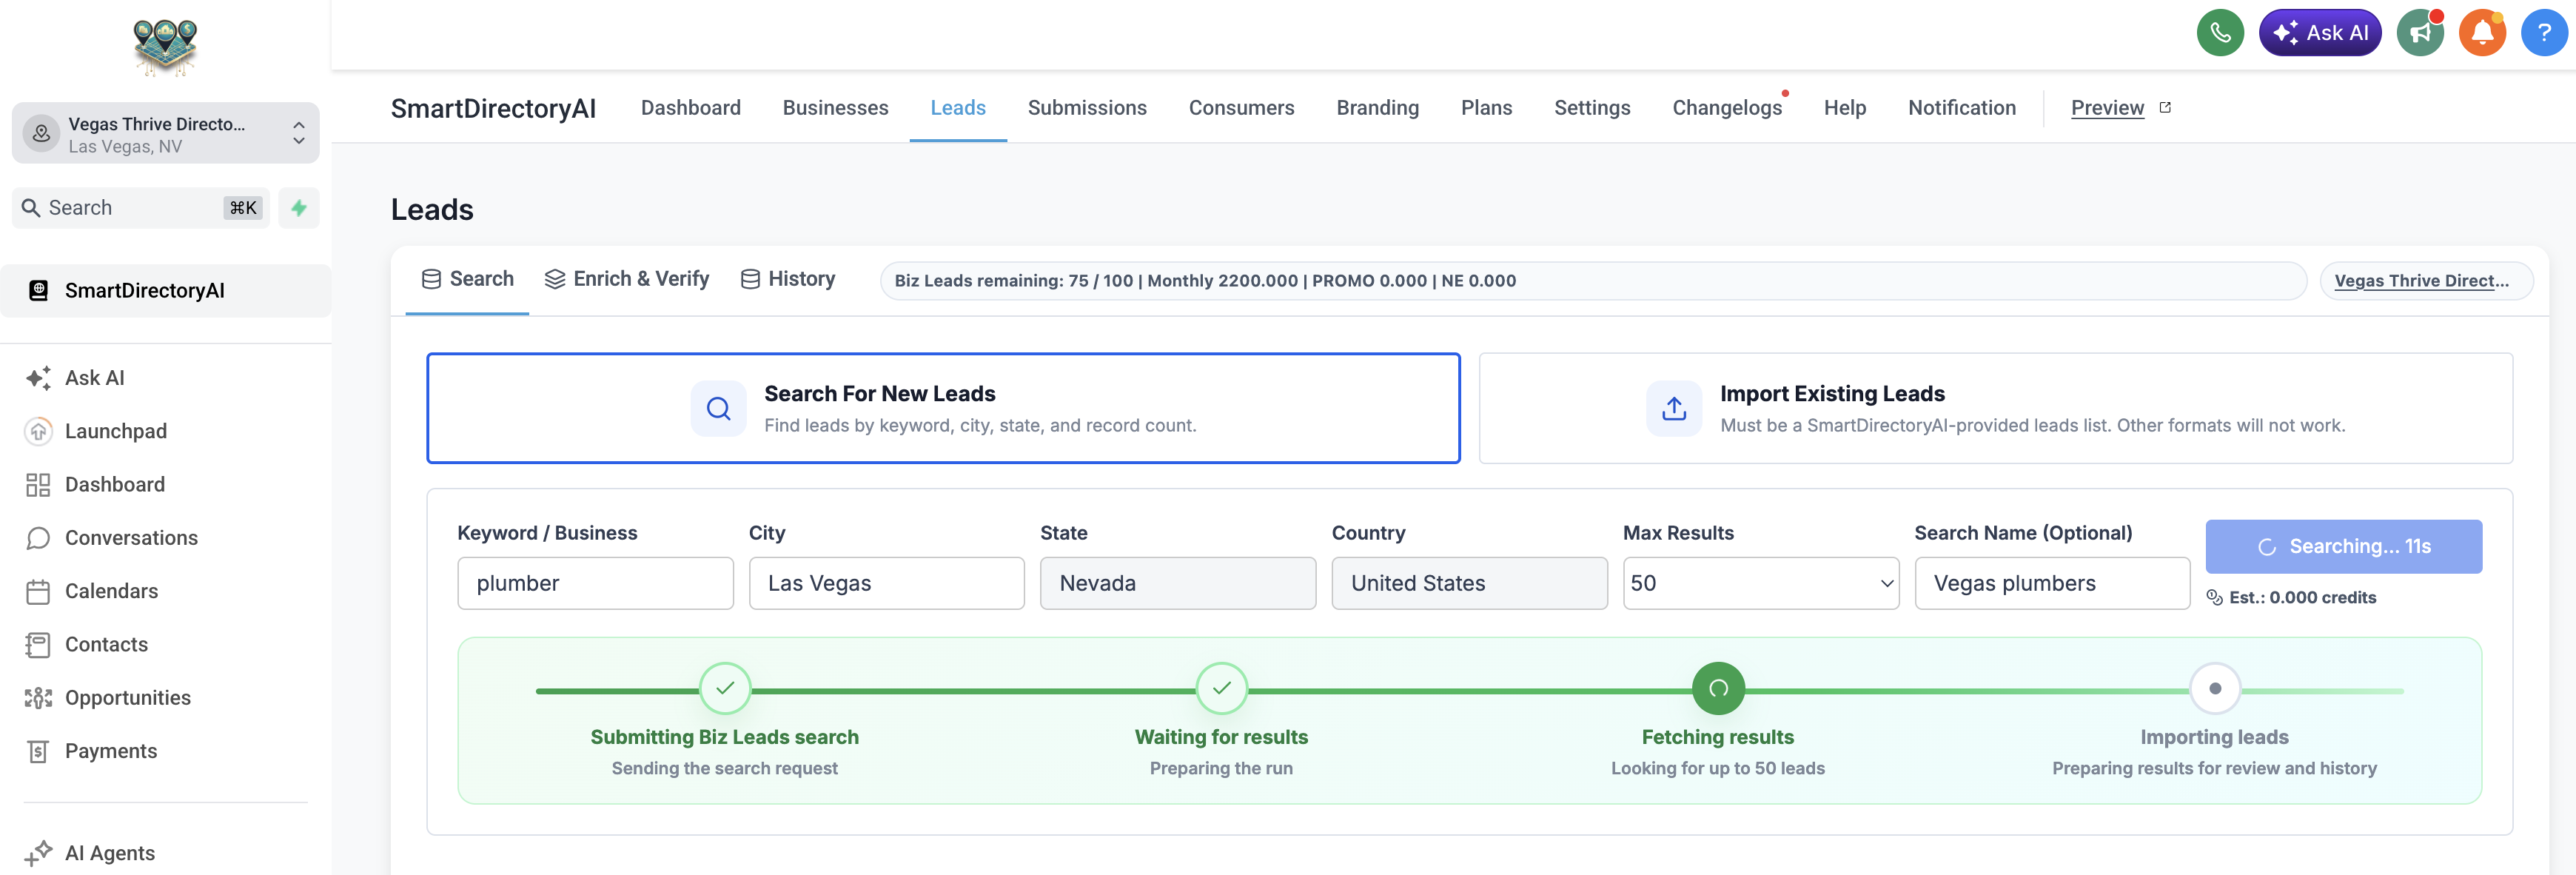
Task: Click the Payments invoice icon
Action: [38, 751]
